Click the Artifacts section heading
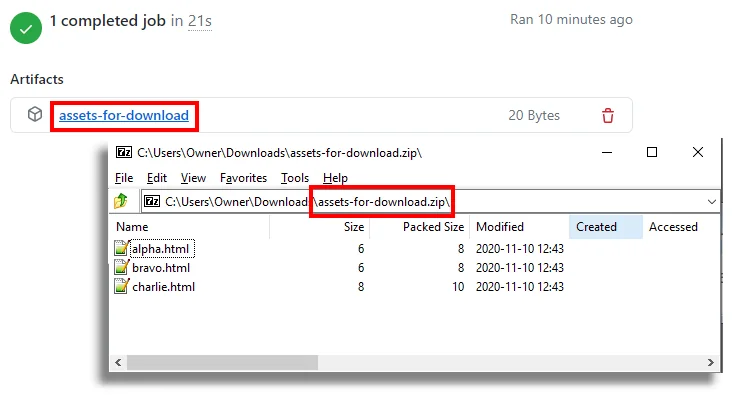750x395 pixels. [x=37, y=79]
